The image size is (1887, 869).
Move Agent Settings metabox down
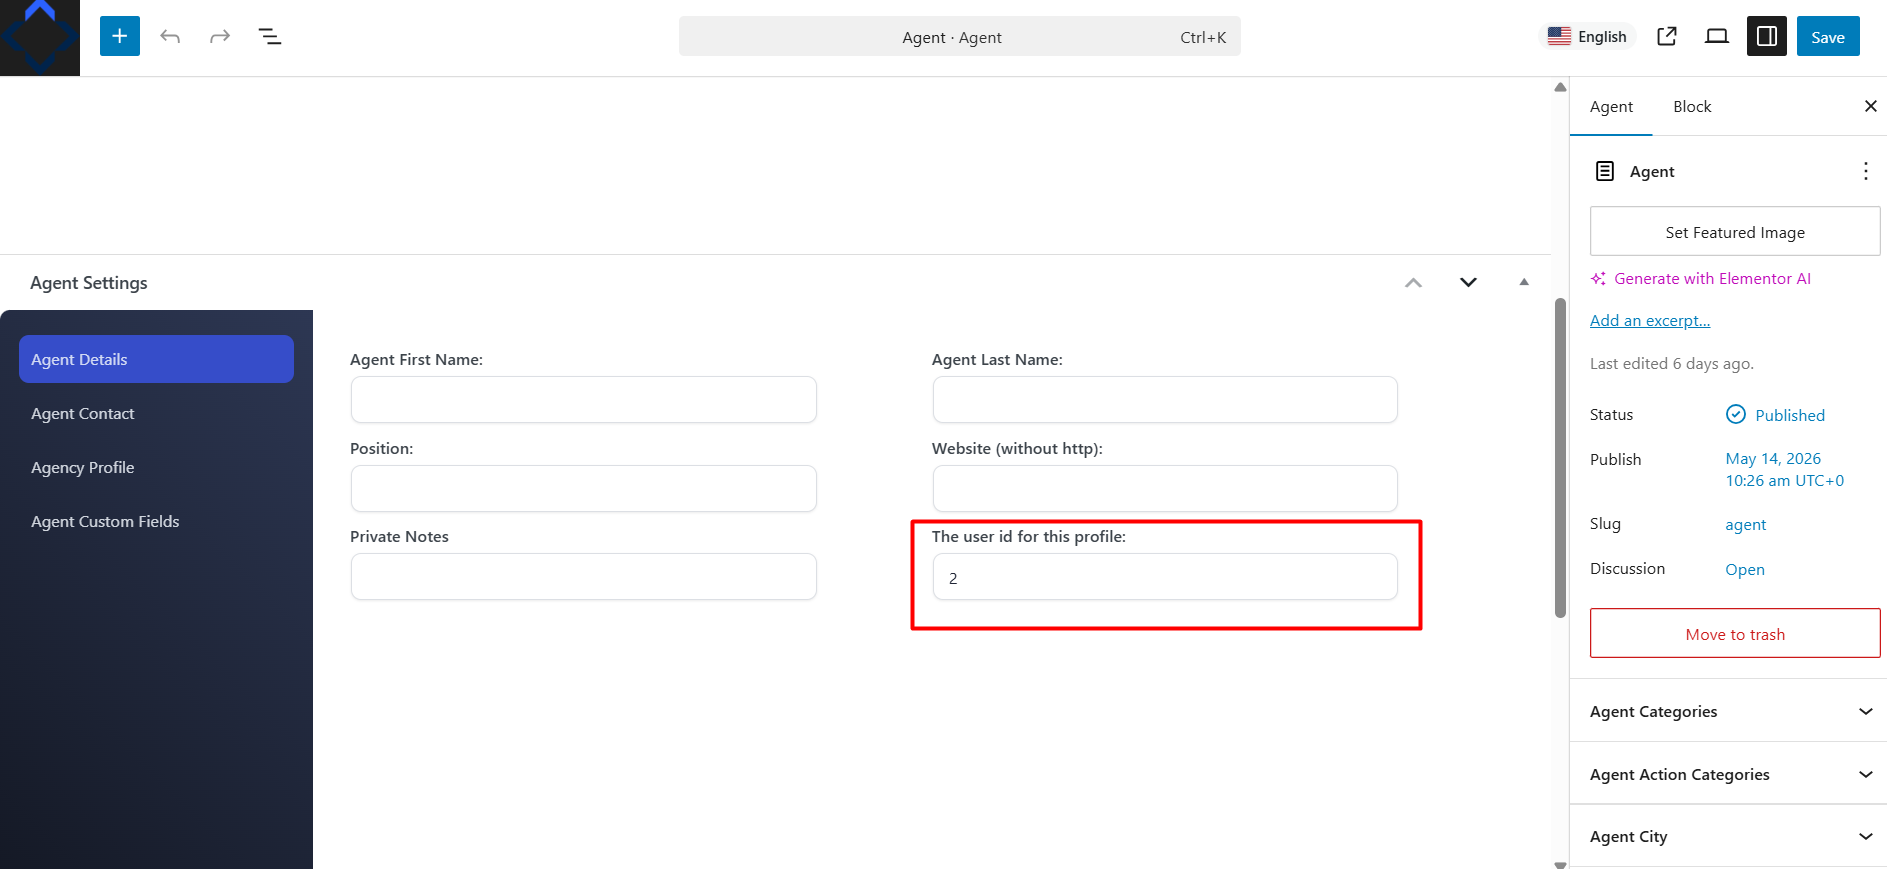pyautogui.click(x=1468, y=282)
